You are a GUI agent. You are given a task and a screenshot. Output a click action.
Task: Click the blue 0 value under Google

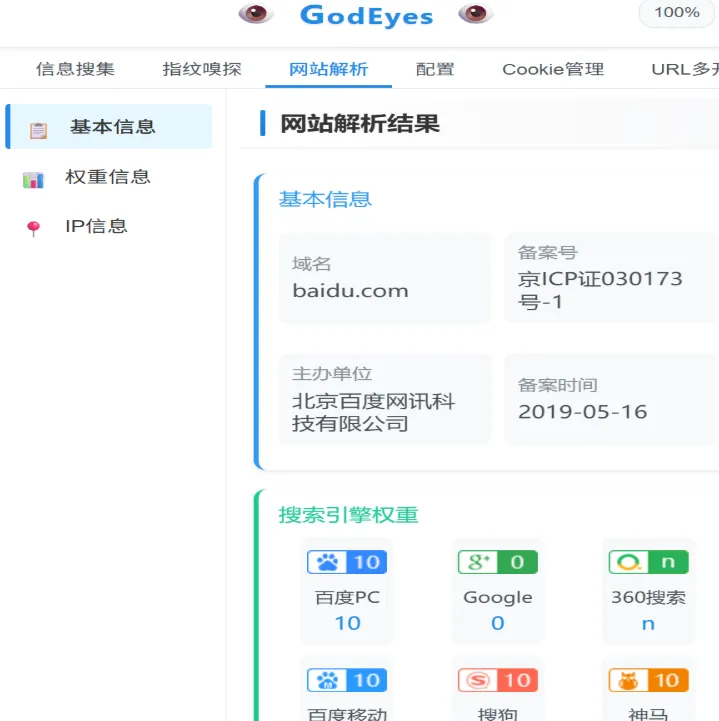(498, 623)
